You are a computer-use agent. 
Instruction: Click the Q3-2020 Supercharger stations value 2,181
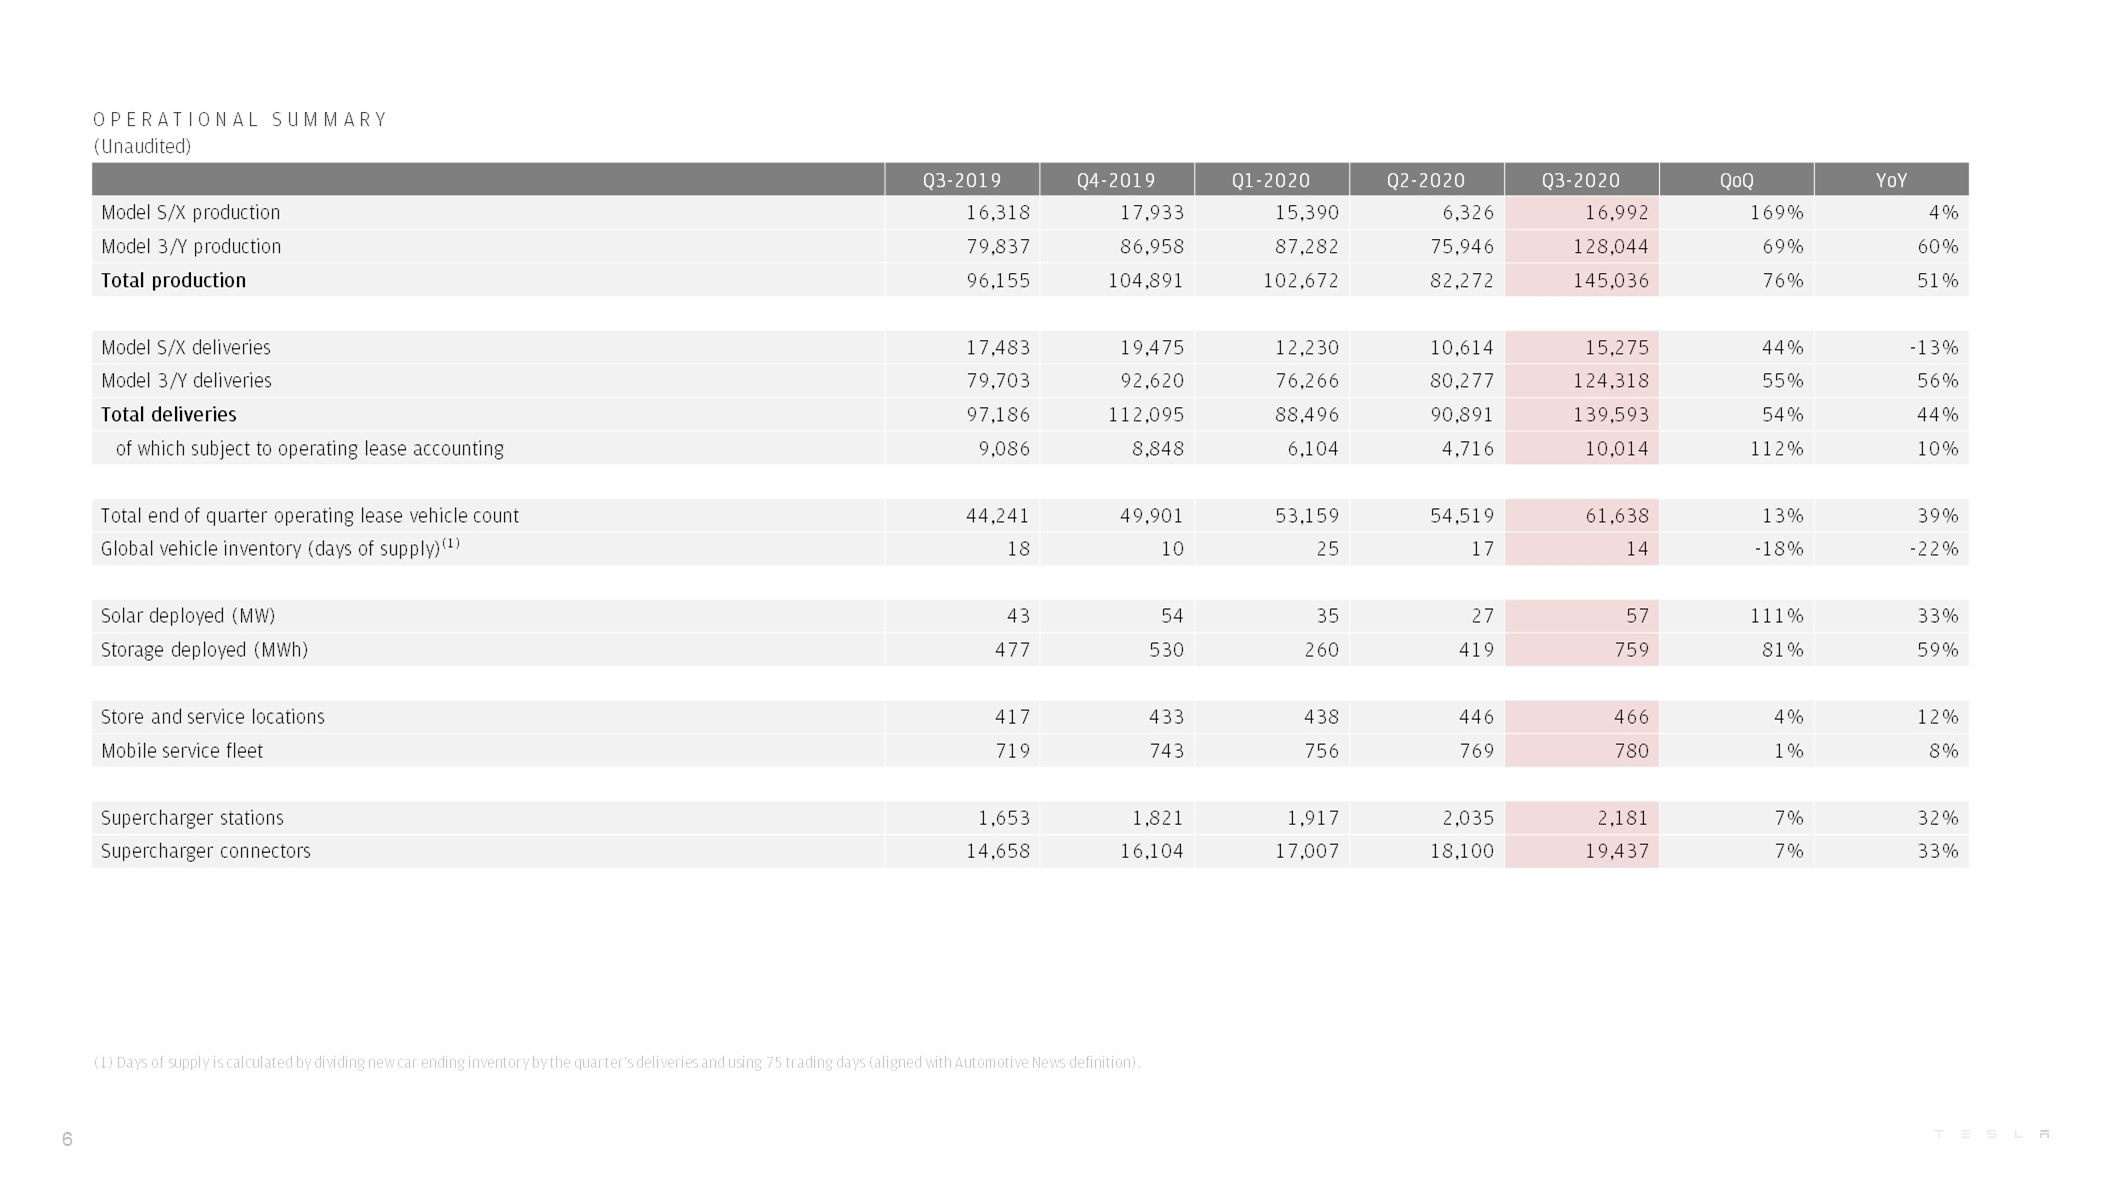click(1623, 818)
